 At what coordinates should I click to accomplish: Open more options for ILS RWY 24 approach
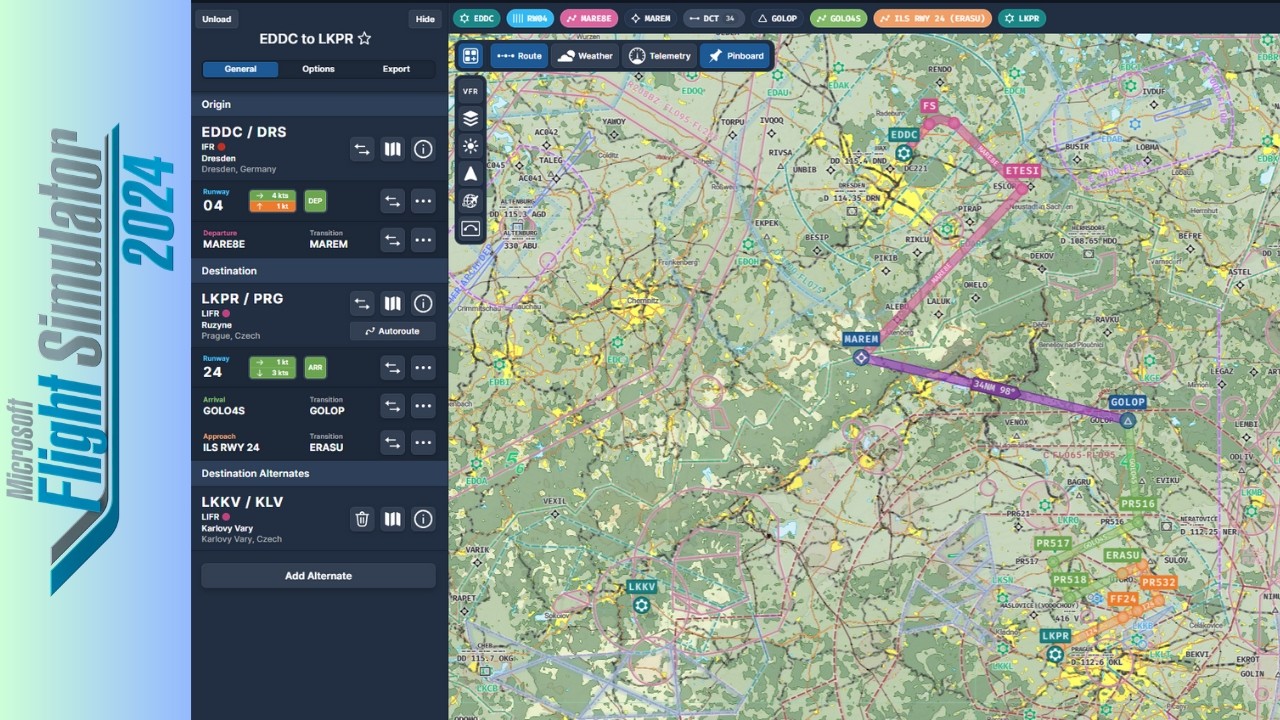click(423, 443)
